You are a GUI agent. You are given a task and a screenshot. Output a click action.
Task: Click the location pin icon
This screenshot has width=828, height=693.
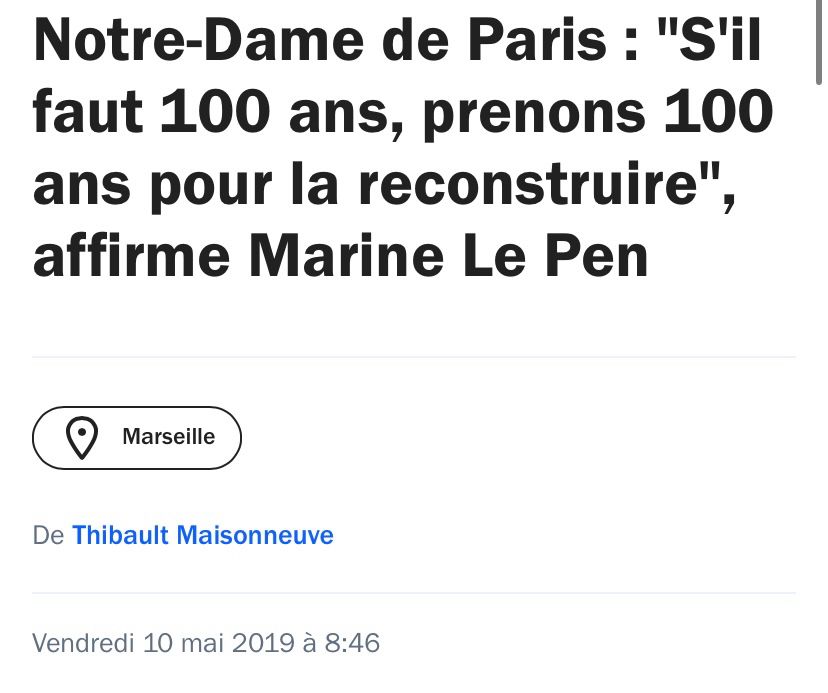[x=82, y=438]
